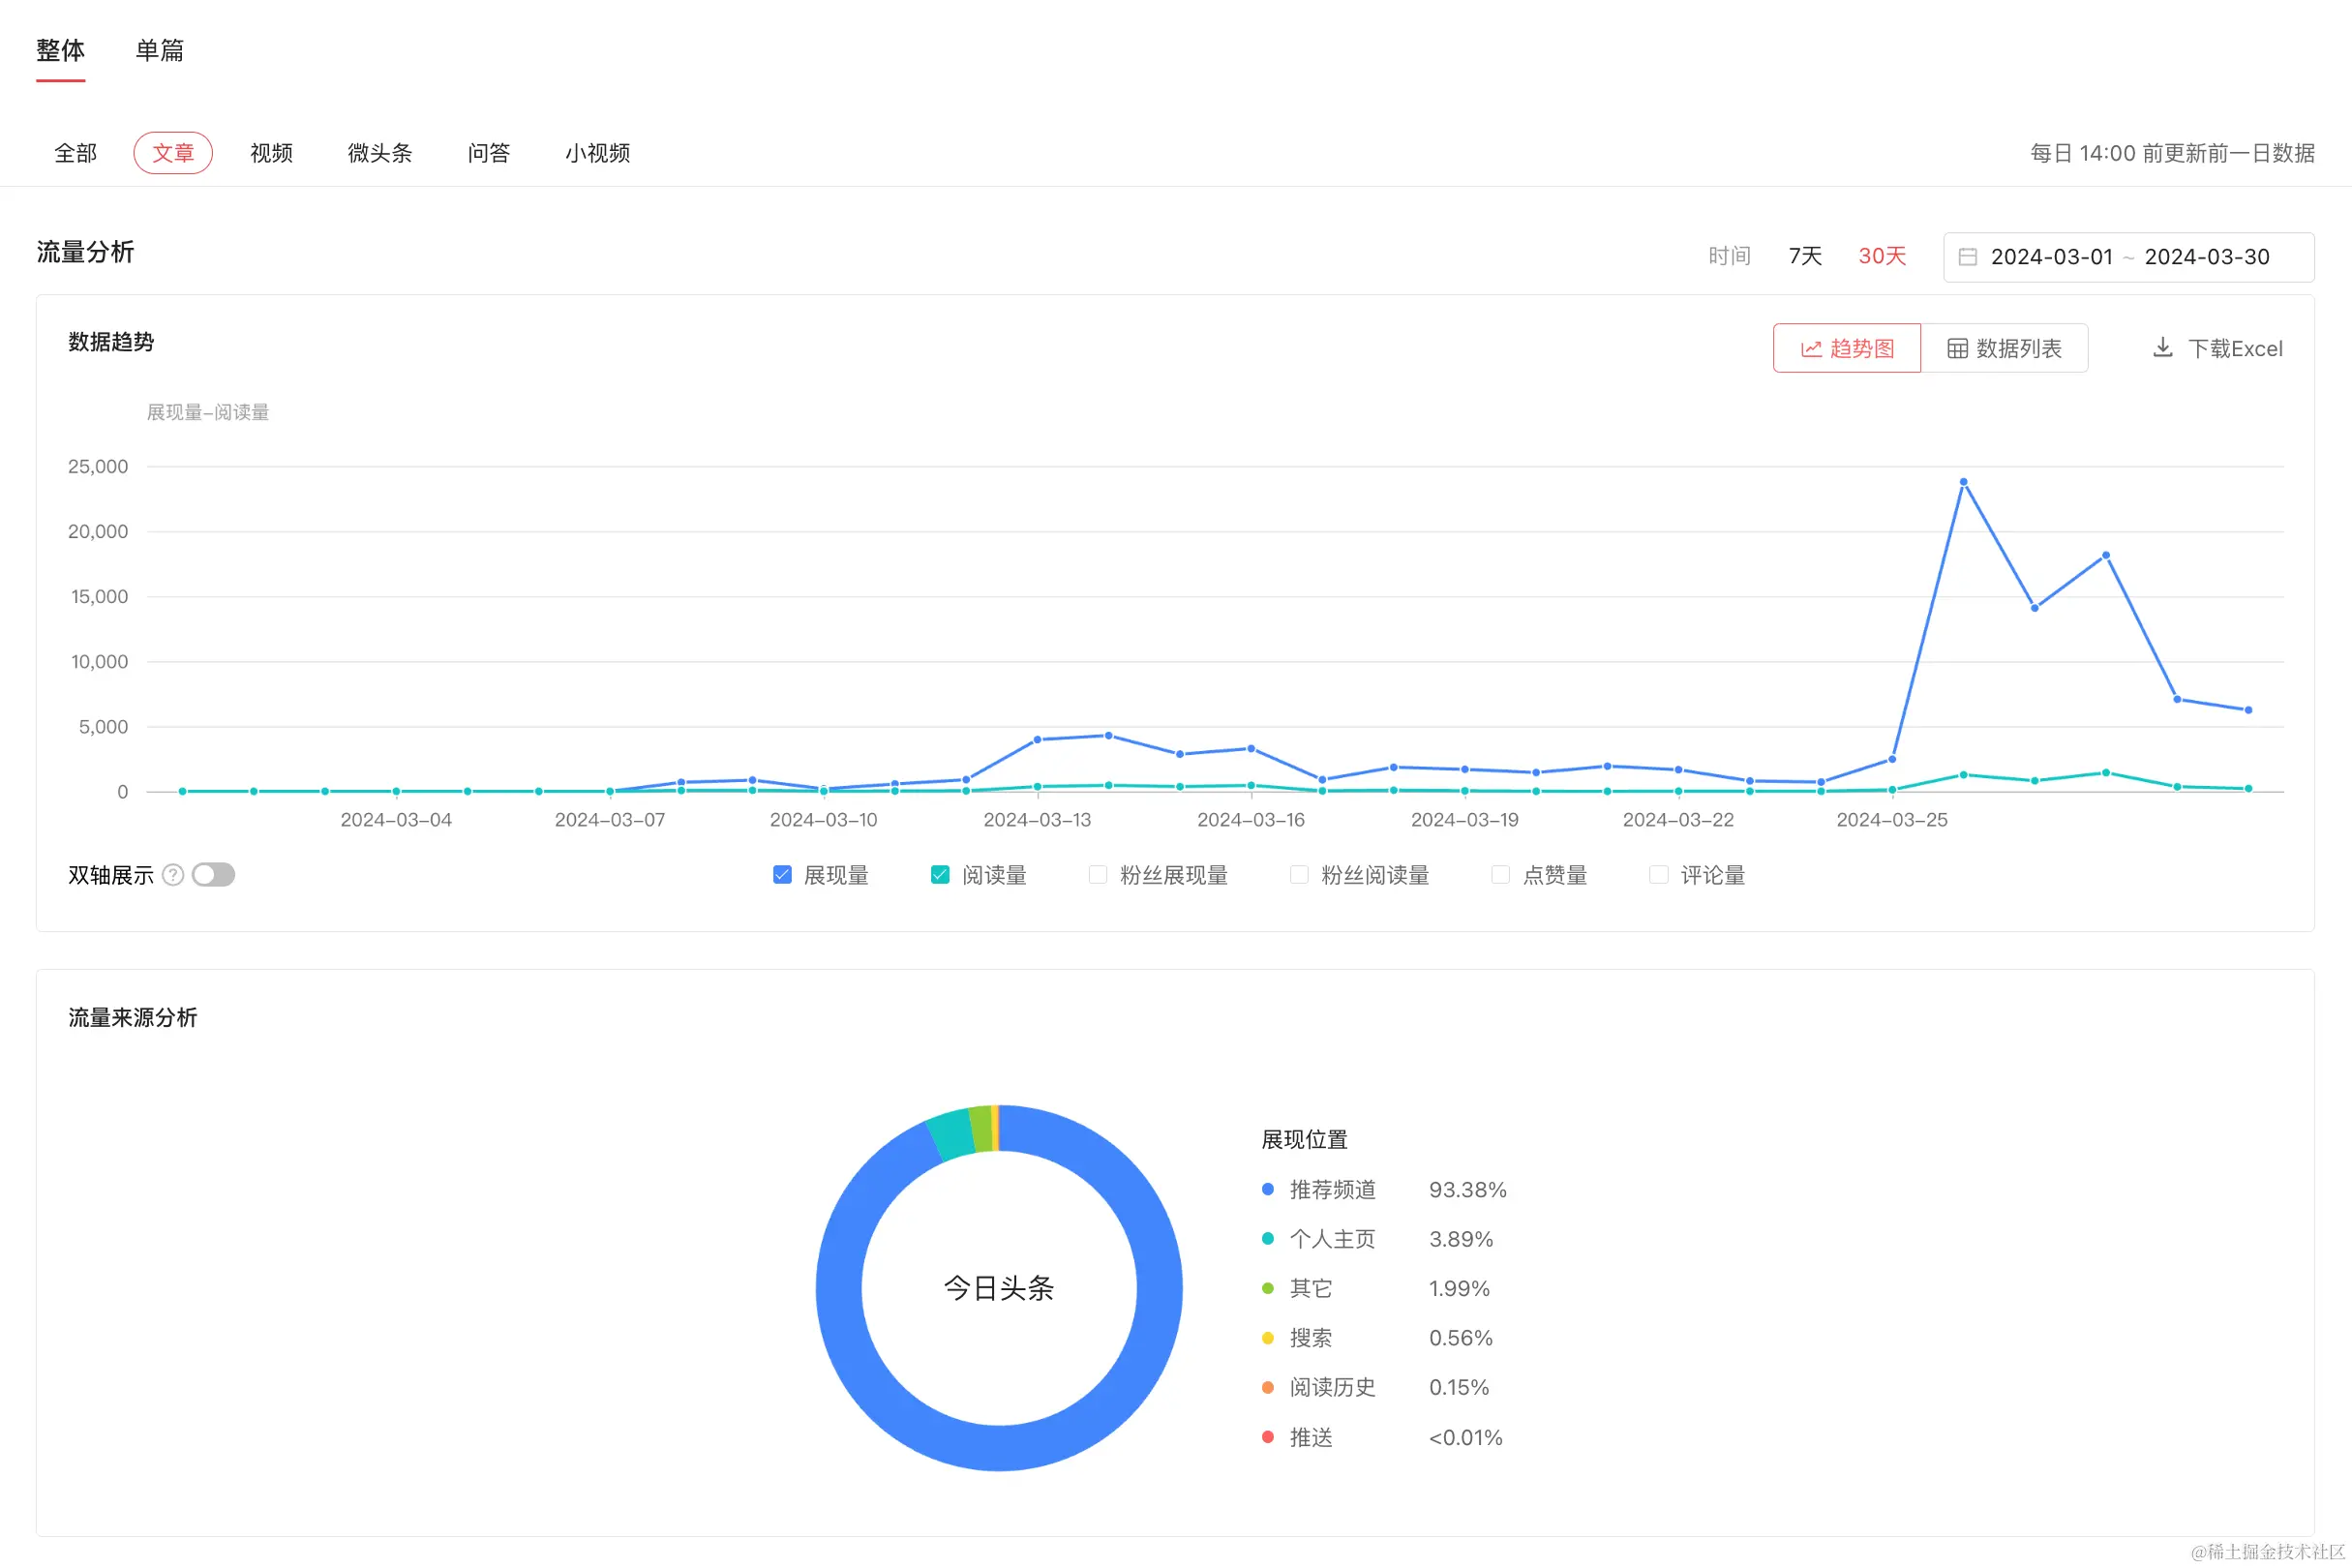Click the 推荐频道 legend dot
The width and height of the screenshot is (2352, 1568).
point(1268,1189)
